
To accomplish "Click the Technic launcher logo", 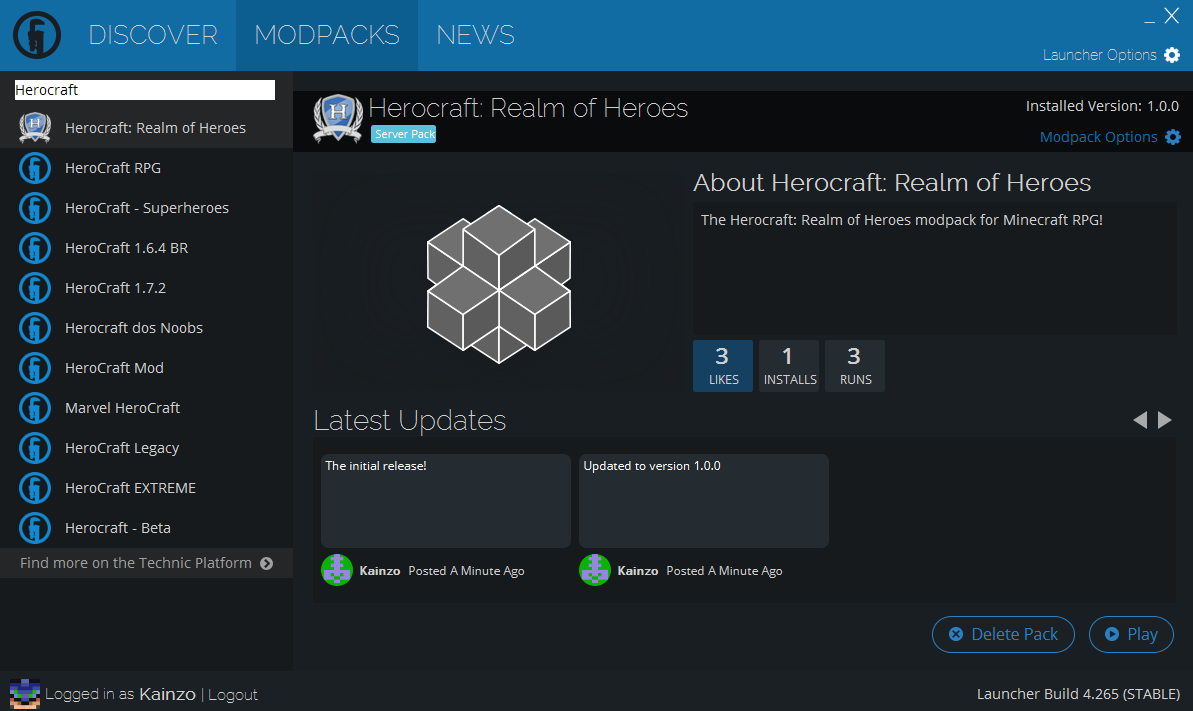I will tap(37, 35).
